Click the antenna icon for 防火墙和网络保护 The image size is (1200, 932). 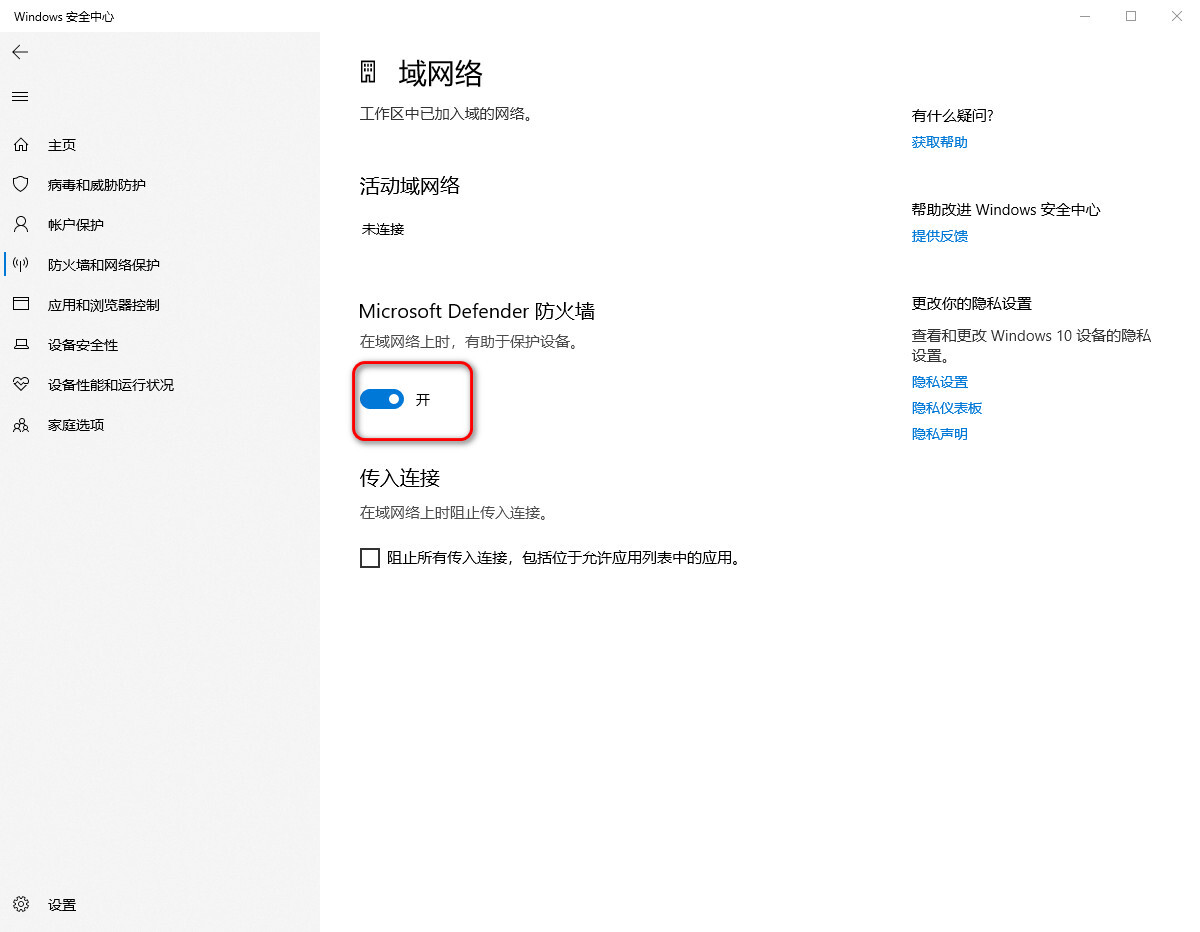20,265
